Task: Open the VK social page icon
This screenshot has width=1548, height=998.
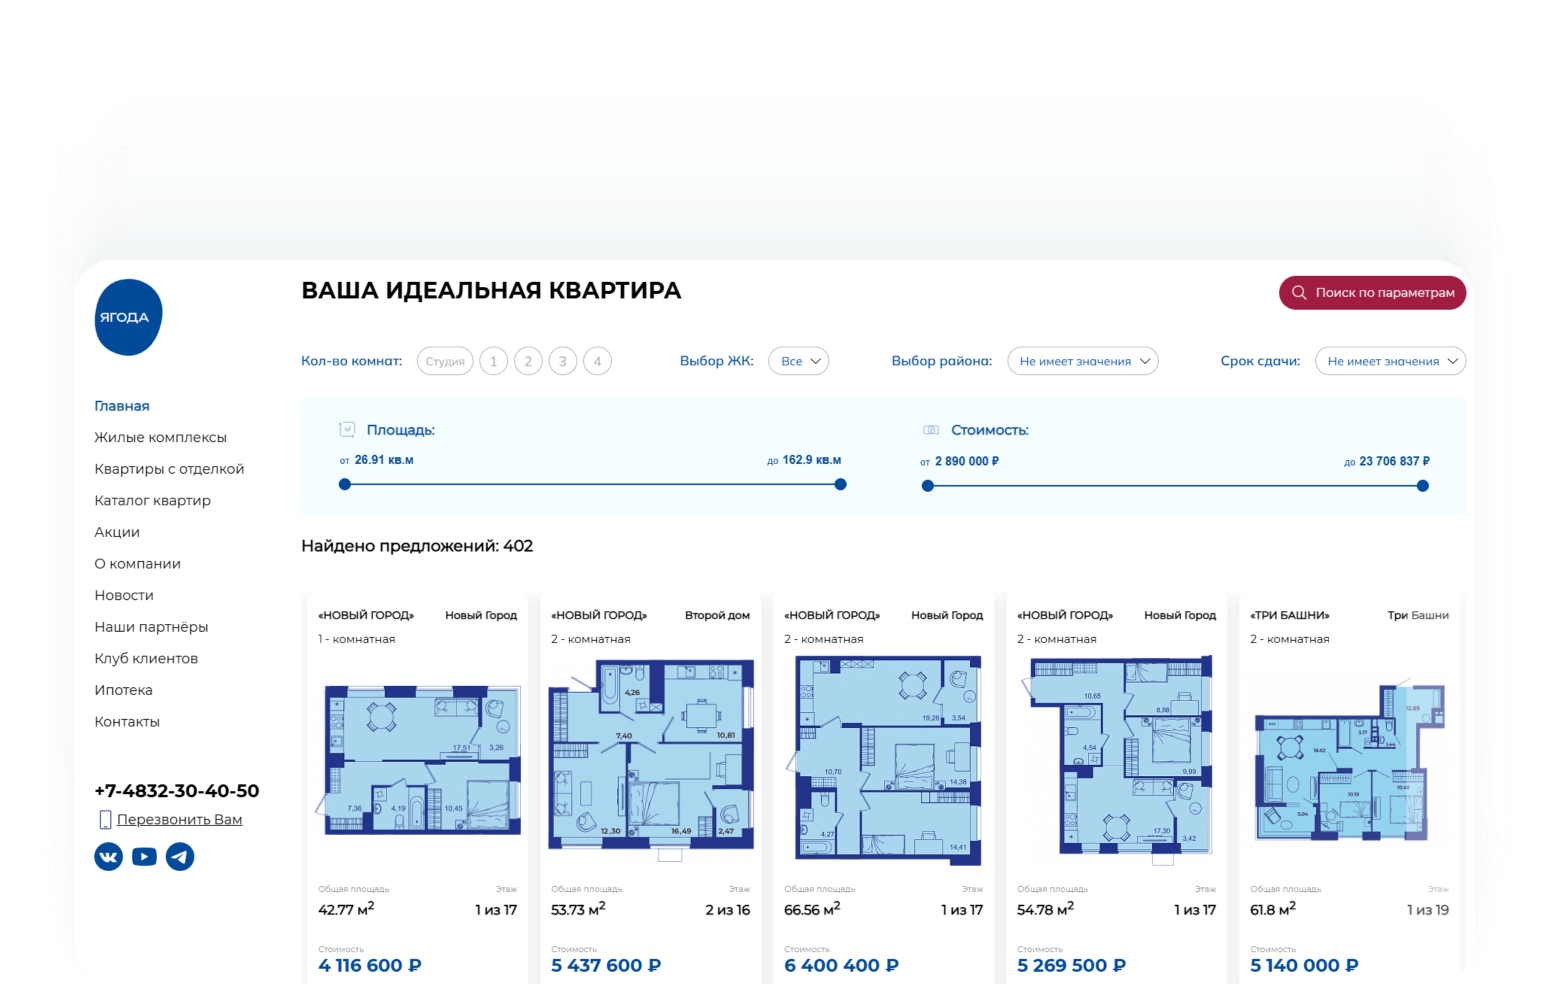Action: (108, 857)
